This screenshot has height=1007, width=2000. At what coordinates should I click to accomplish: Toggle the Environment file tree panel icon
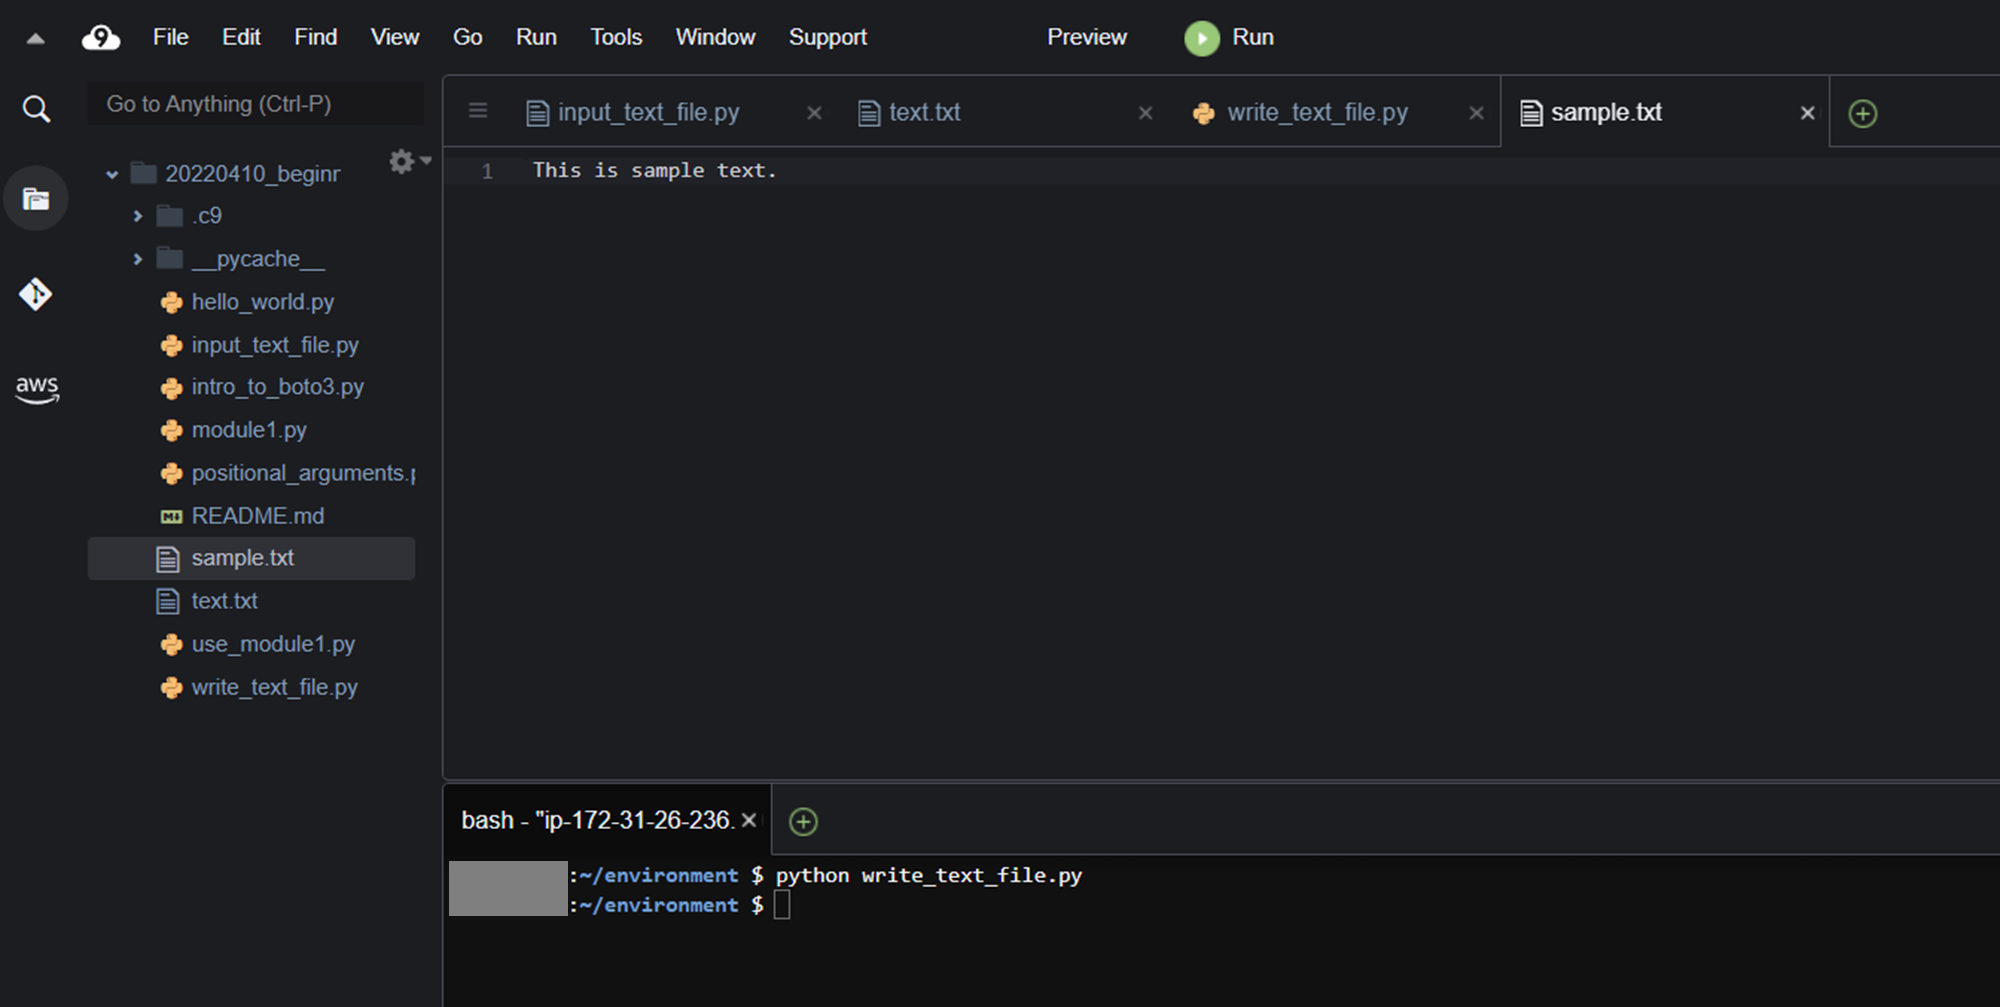(x=36, y=199)
